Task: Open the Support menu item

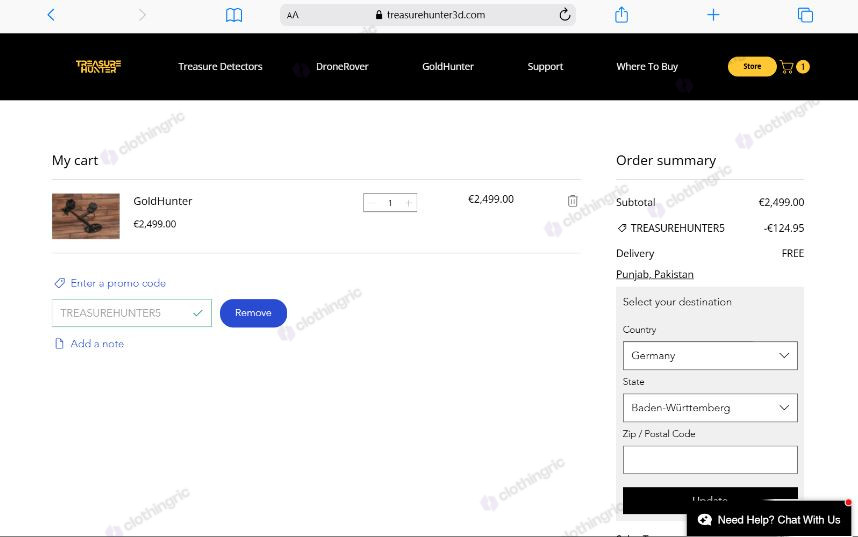Action: click(x=545, y=66)
